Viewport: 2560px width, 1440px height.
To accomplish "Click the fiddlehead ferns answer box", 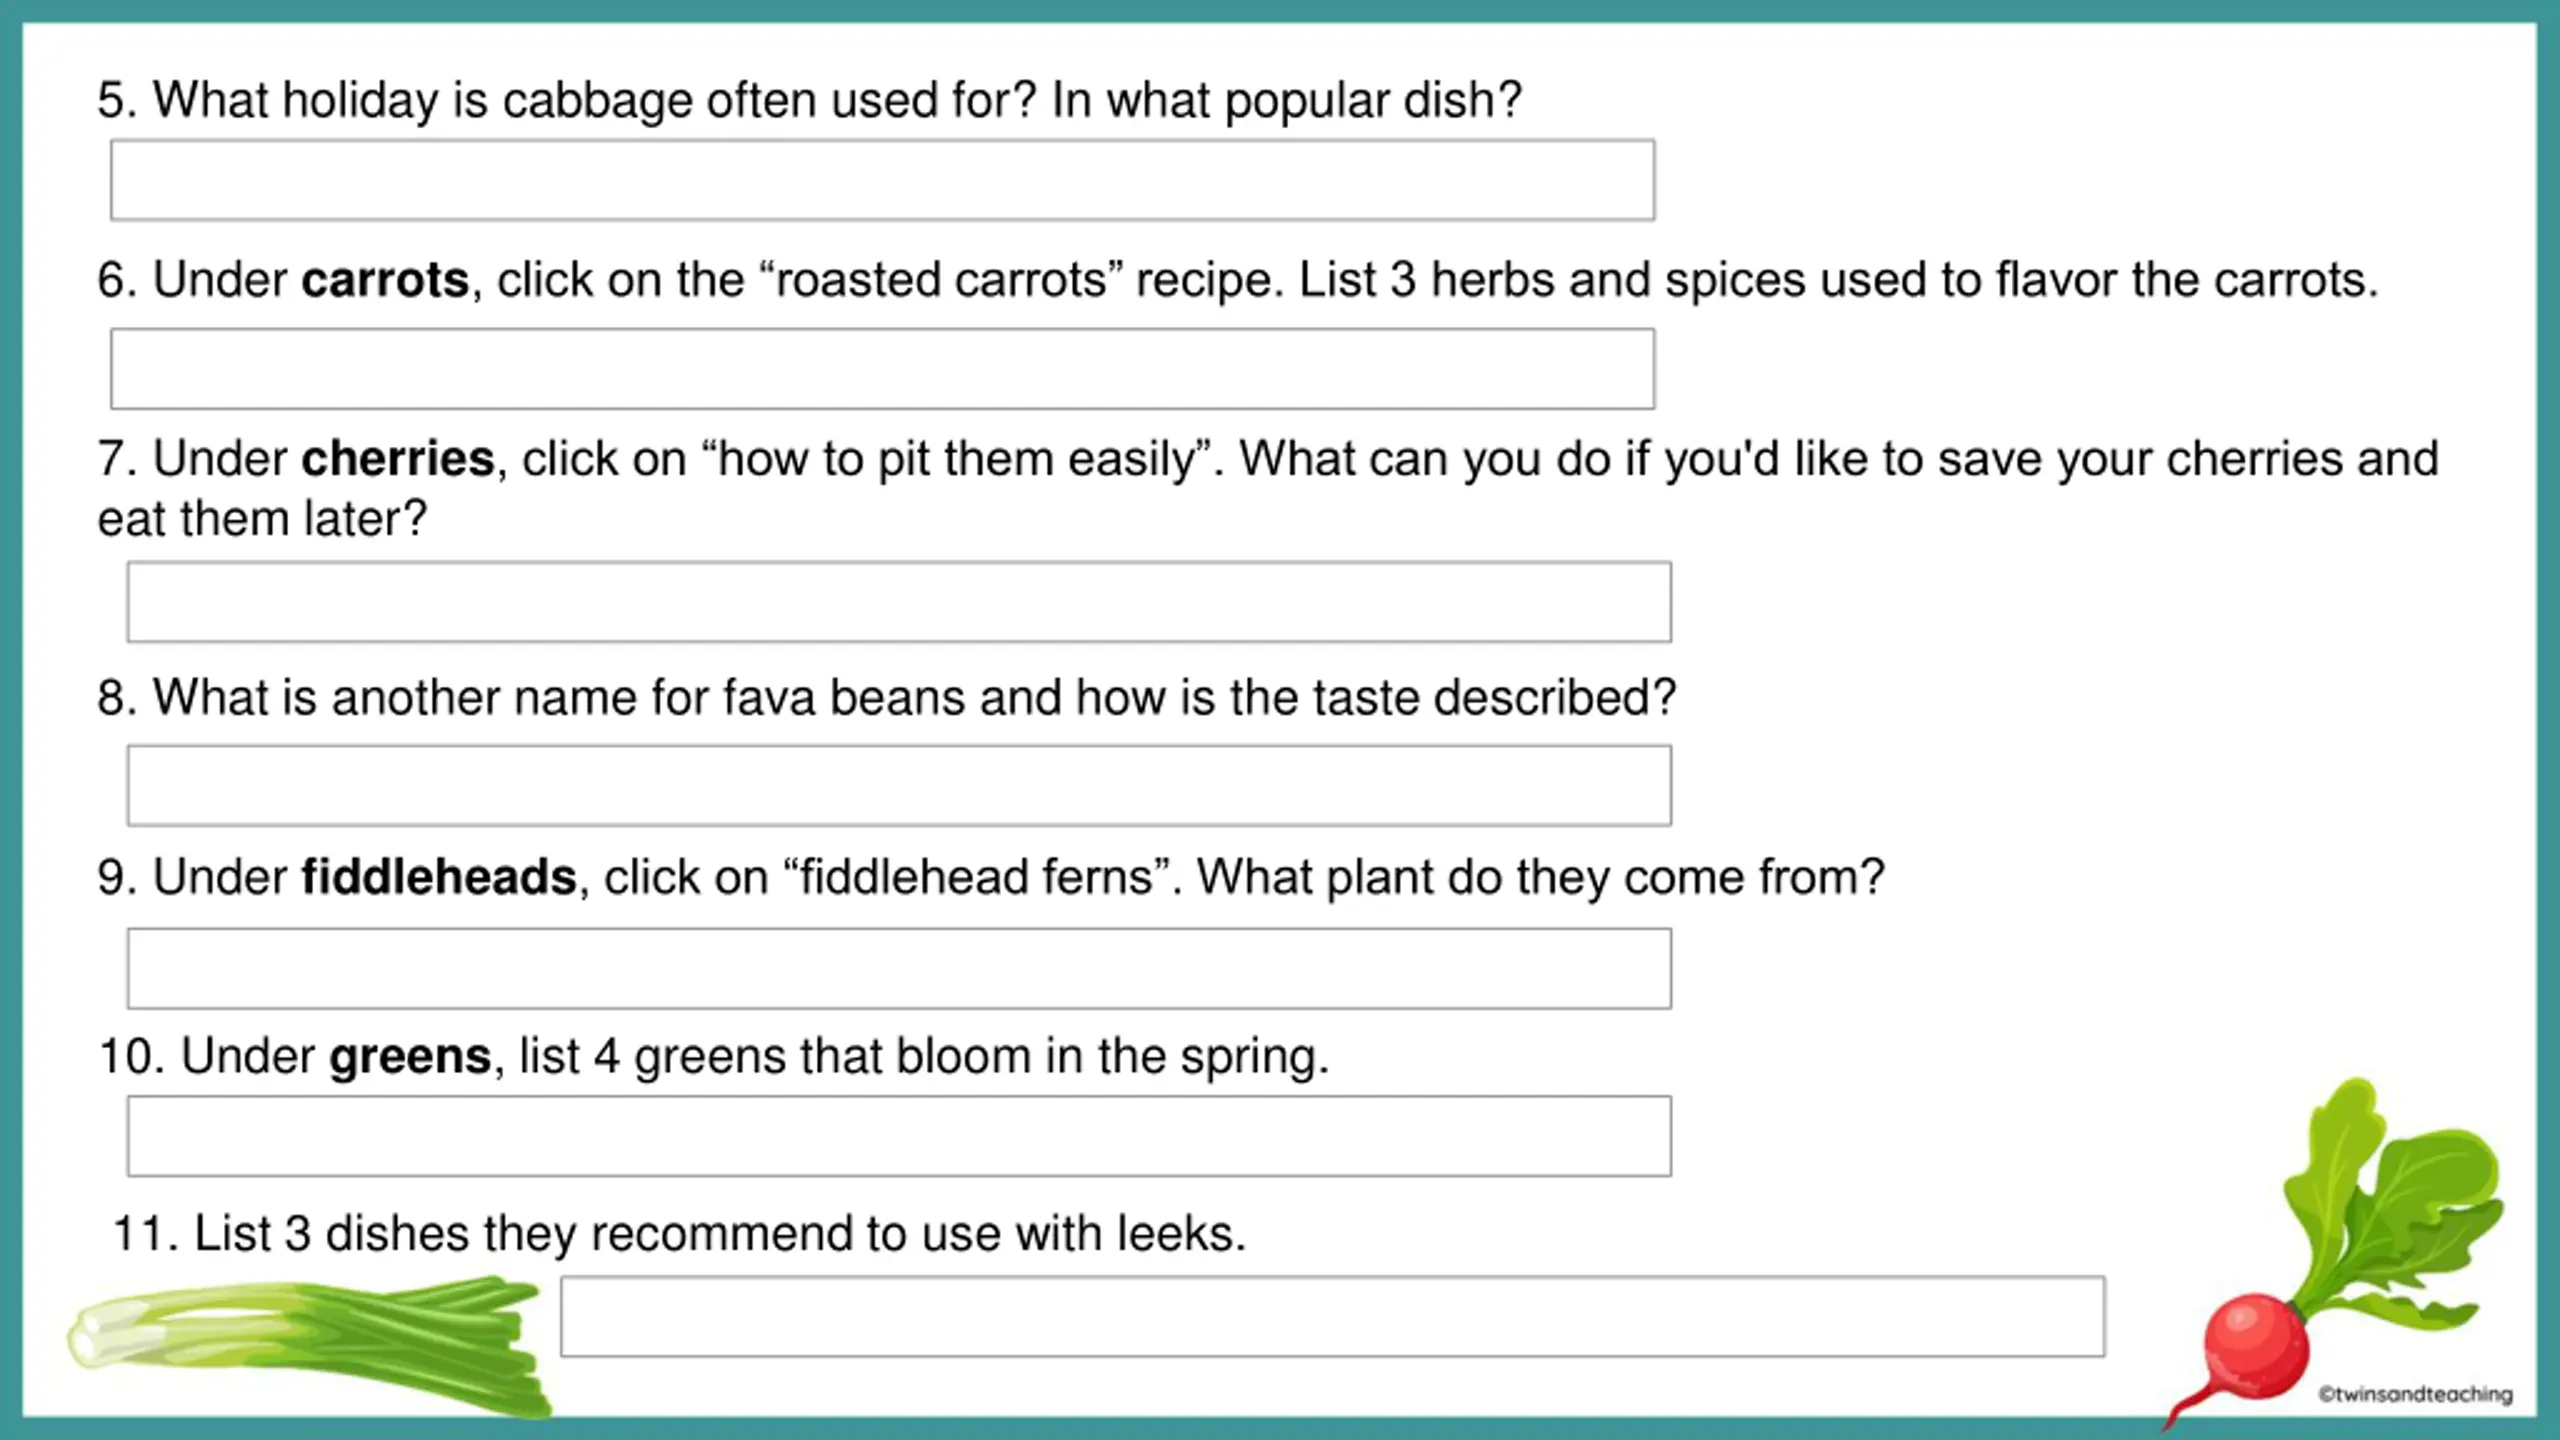I will pos(899,969).
